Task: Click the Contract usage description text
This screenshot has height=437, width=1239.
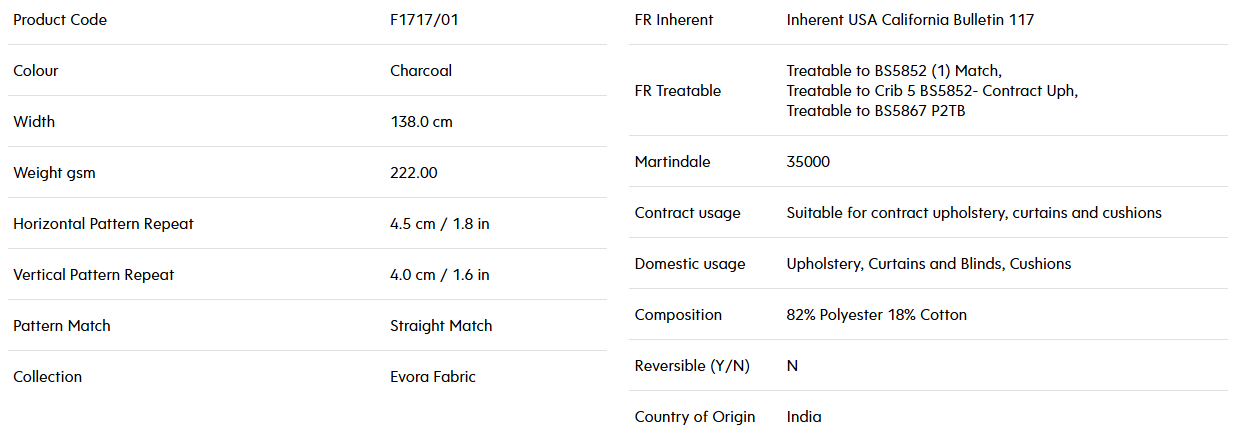Action: pos(974,213)
